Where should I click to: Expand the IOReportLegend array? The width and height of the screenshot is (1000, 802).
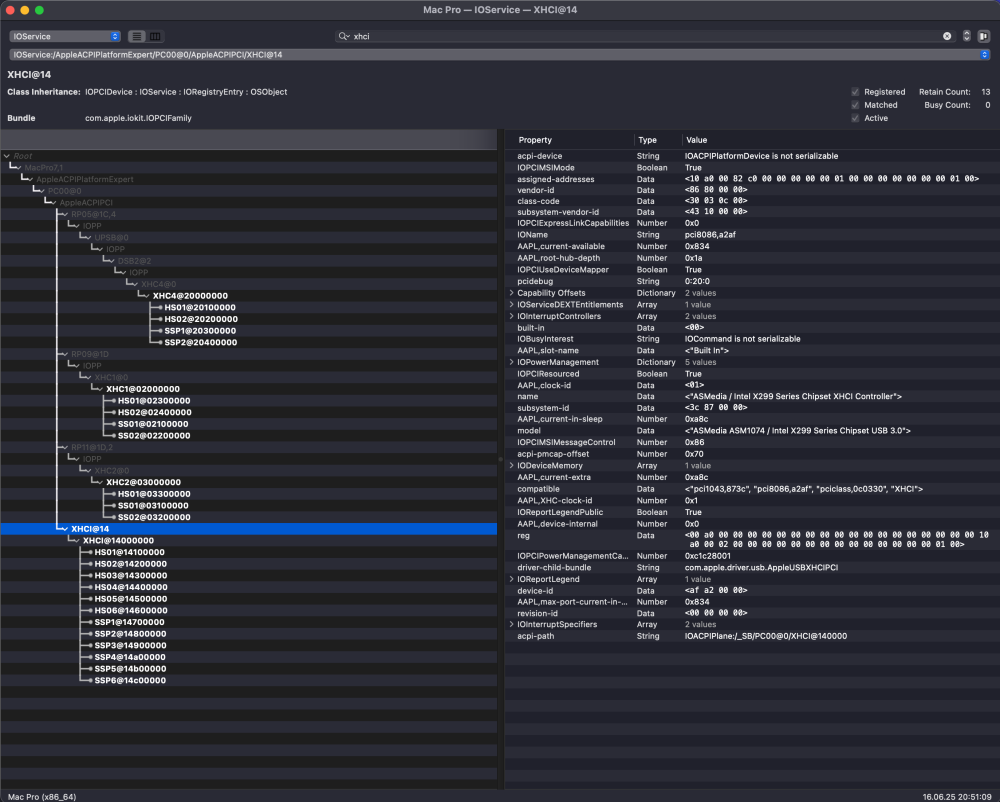pos(511,579)
